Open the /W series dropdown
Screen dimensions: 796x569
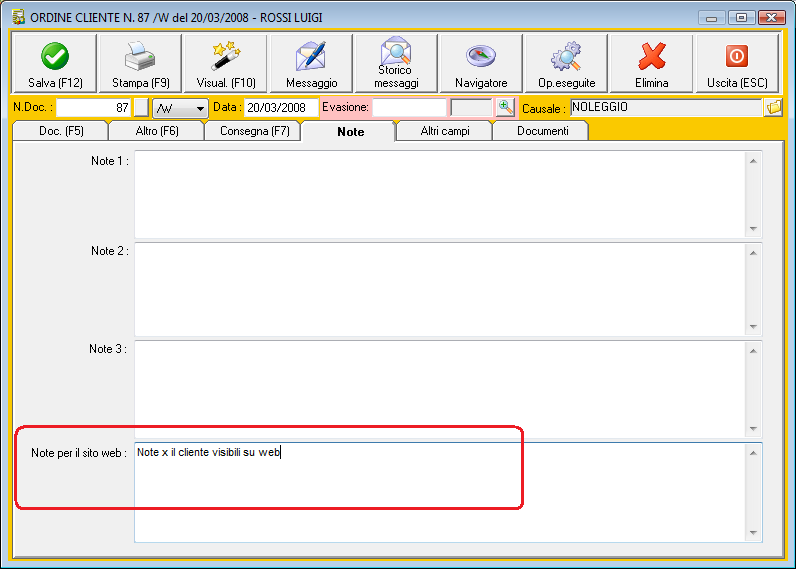point(180,108)
